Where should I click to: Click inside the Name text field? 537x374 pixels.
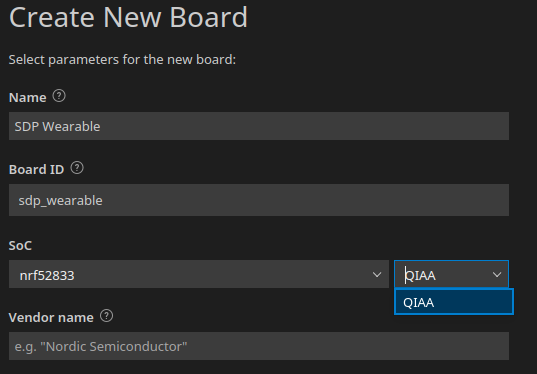coord(259,126)
